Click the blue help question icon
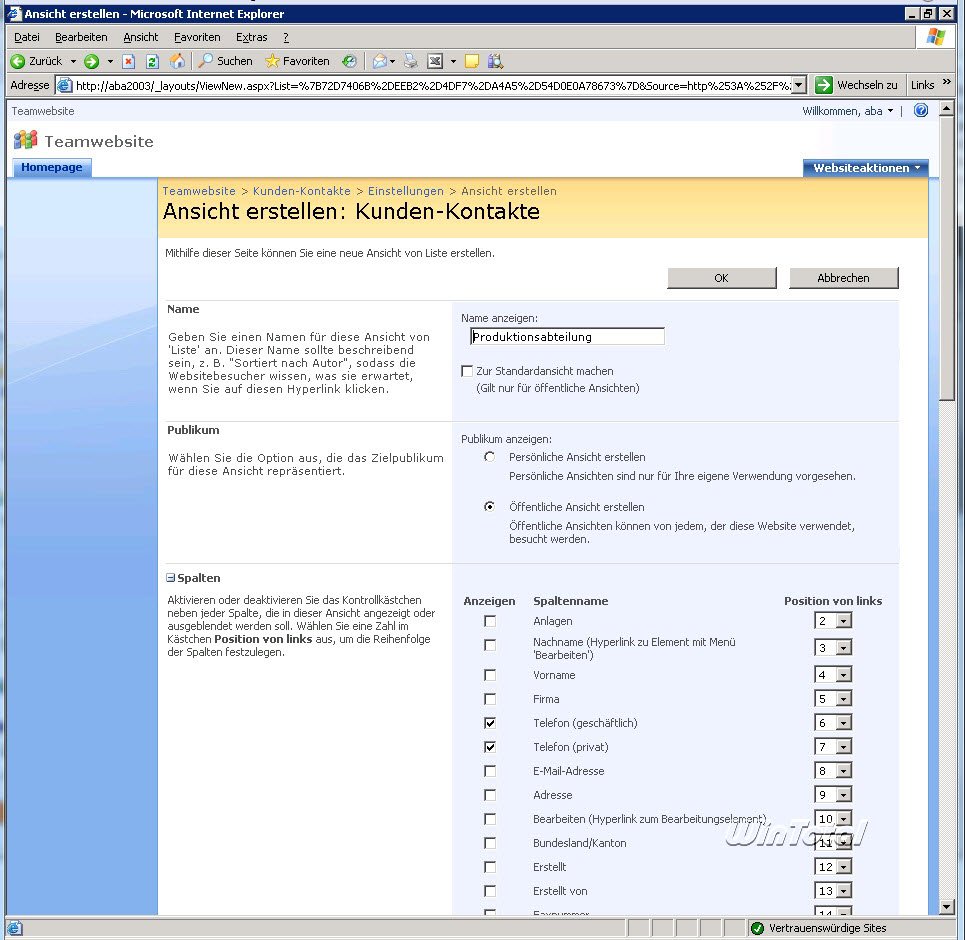The width and height of the screenshot is (965, 940). [x=921, y=110]
